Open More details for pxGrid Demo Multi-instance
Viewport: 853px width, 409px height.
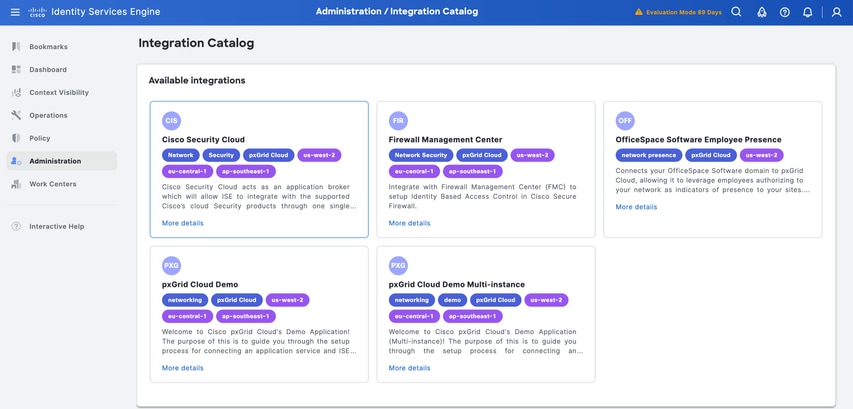[409, 368]
